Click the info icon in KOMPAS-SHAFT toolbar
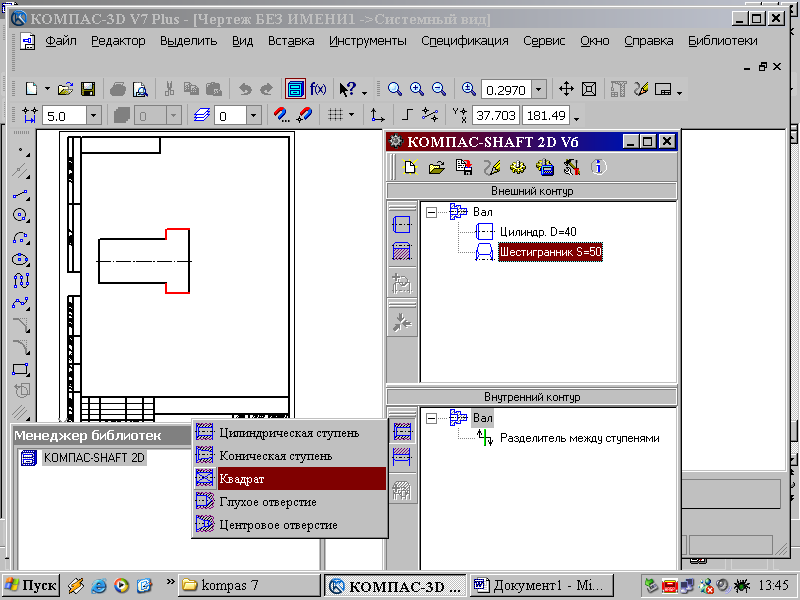This screenshot has height=600, width=800. click(598, 167)
